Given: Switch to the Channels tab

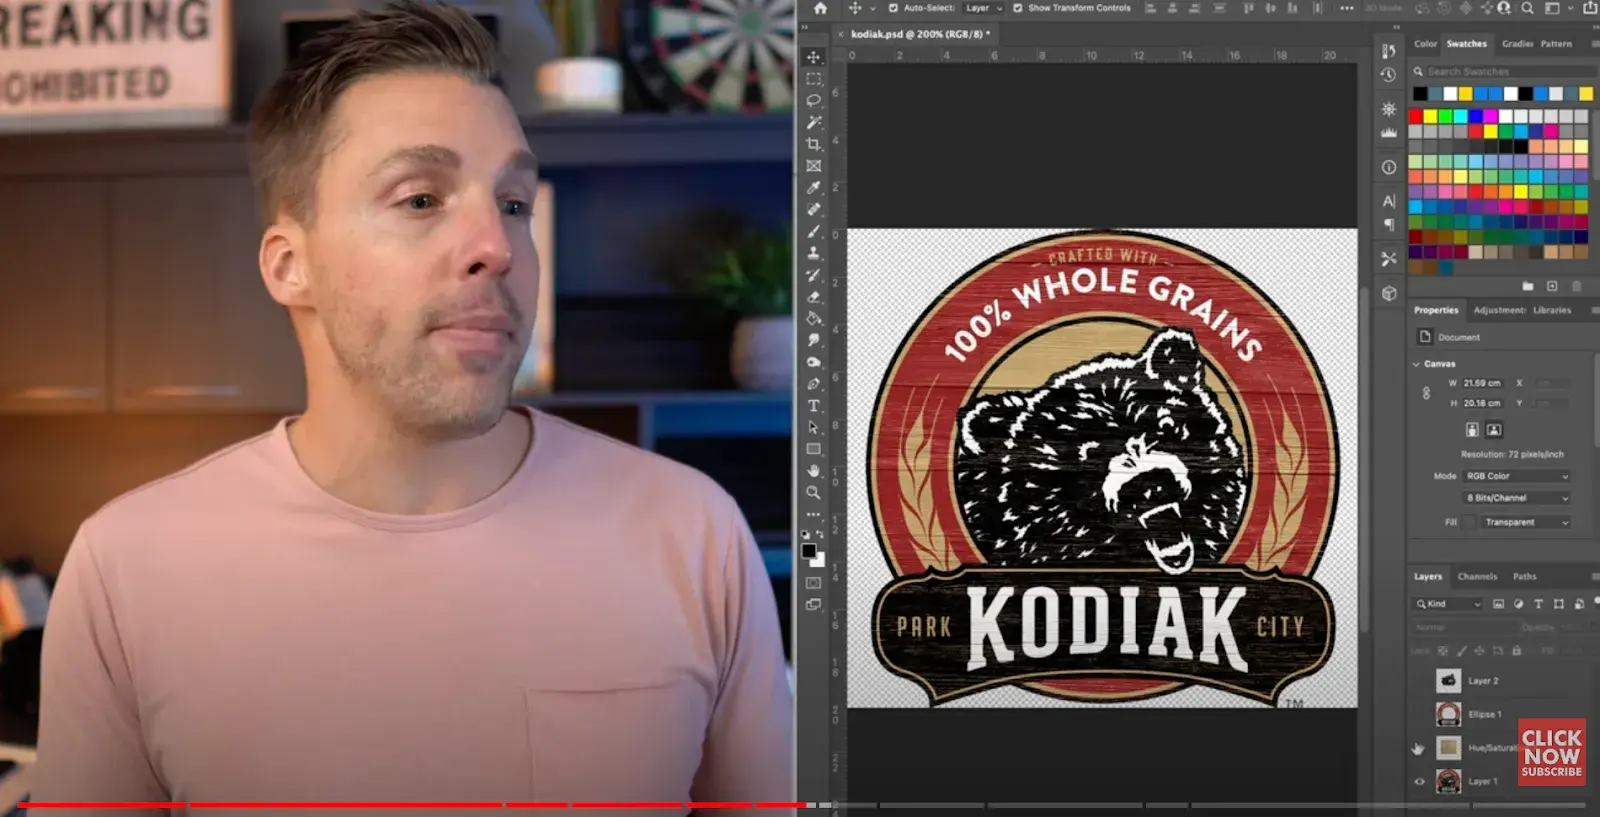Looking at the screenshot, I should tap(1477, 576).
